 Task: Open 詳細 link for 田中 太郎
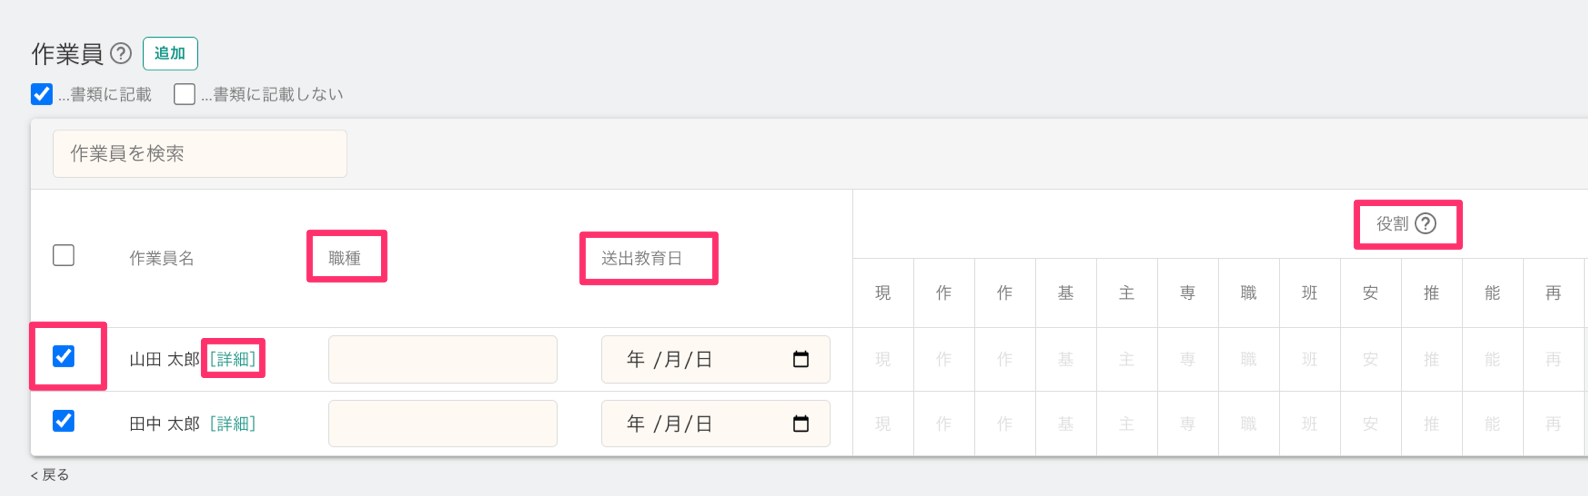point(233,424)
